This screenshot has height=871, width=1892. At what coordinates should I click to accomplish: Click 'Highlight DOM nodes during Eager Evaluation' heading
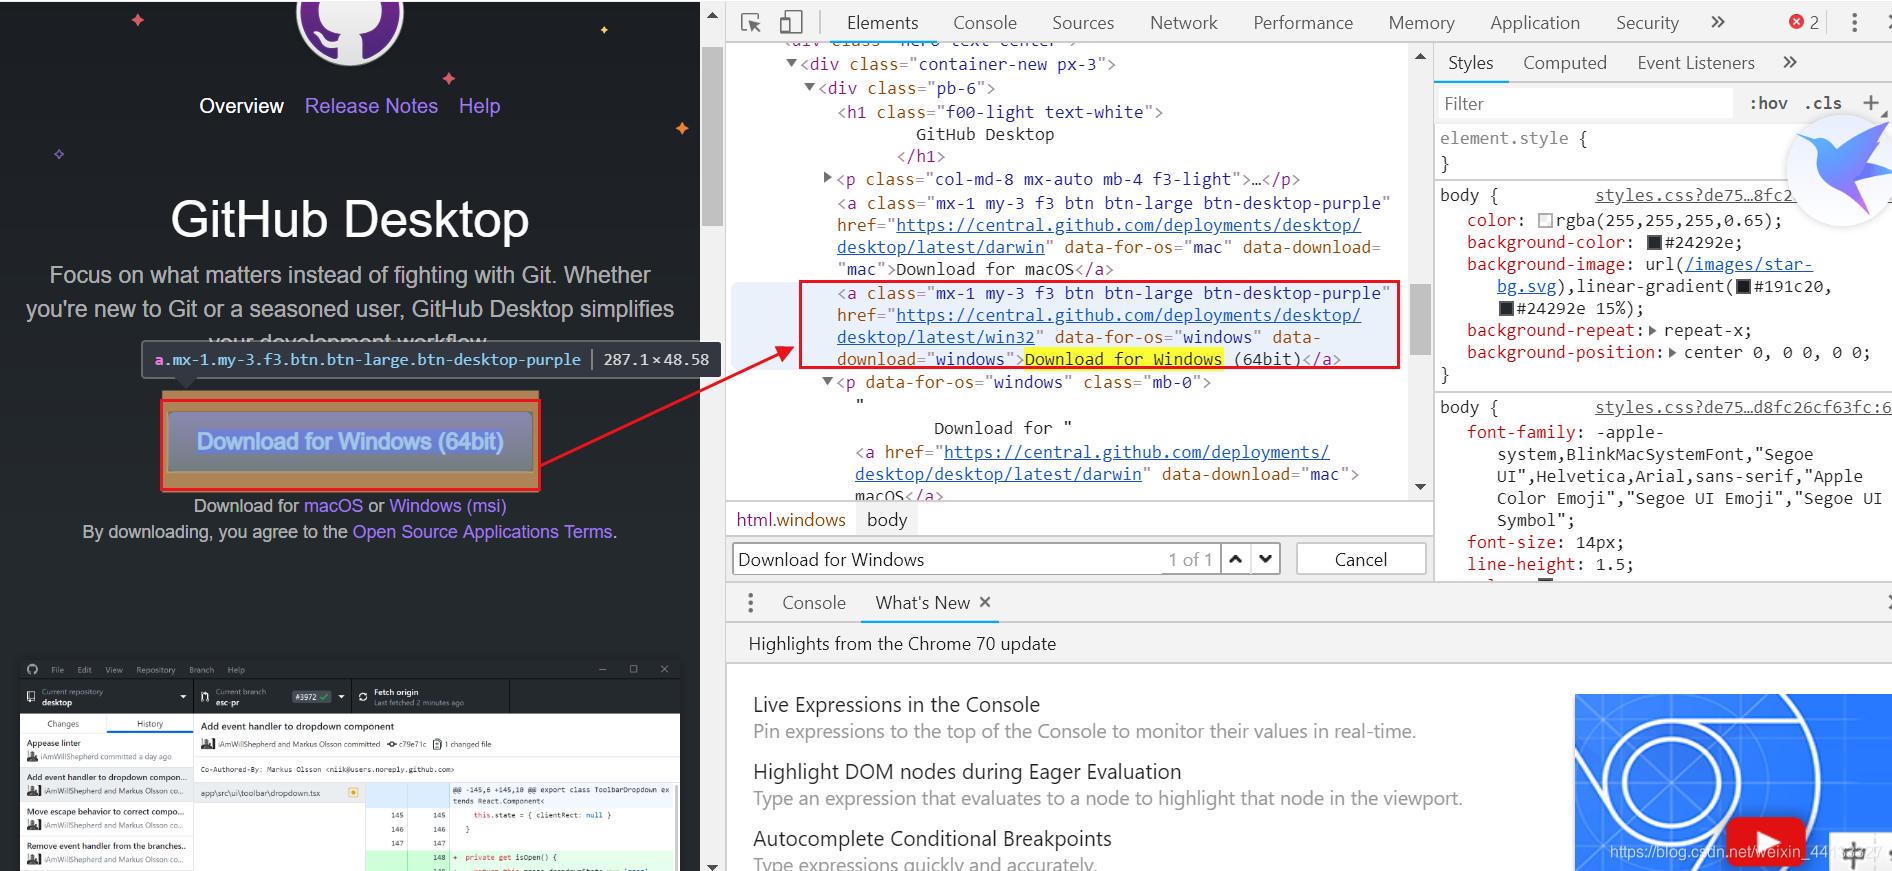tap(967, 772)
